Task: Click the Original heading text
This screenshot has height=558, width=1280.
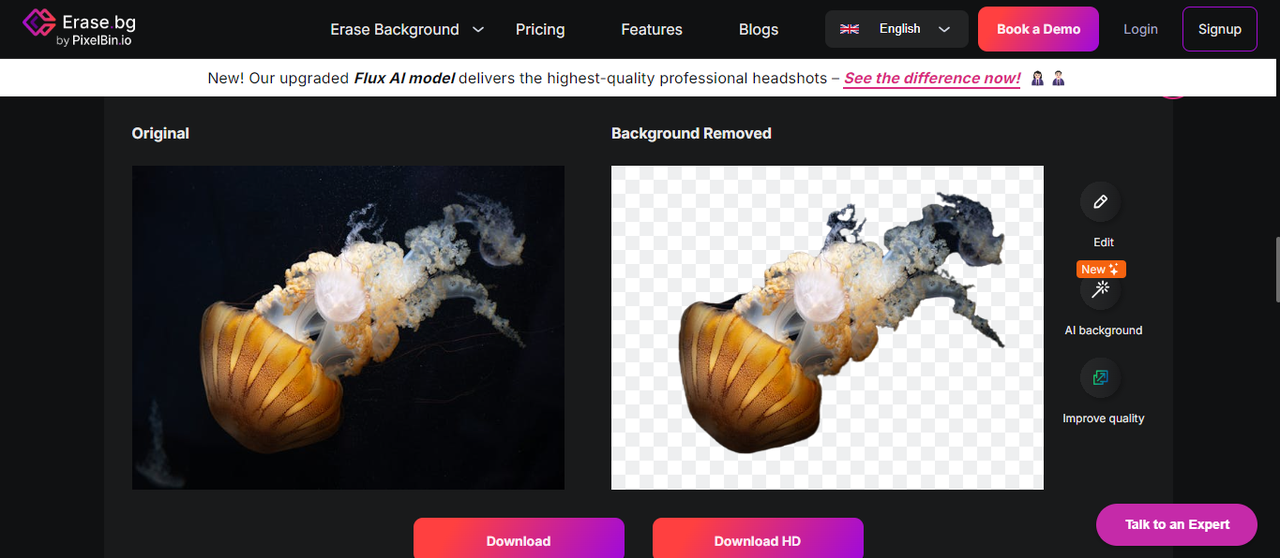Action: point(160,133)
